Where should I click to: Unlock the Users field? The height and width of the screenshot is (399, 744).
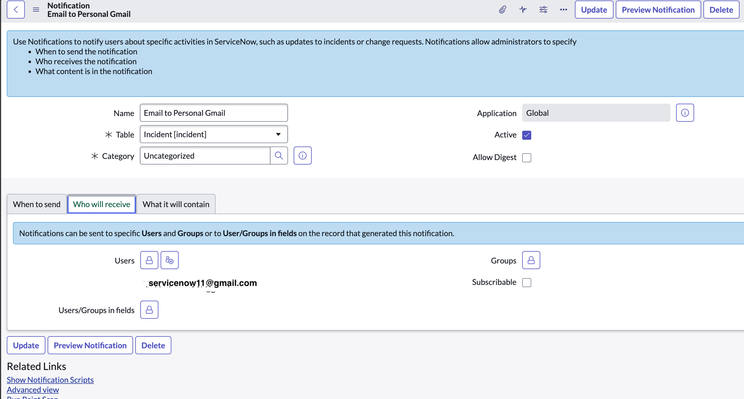pos(149,260)
